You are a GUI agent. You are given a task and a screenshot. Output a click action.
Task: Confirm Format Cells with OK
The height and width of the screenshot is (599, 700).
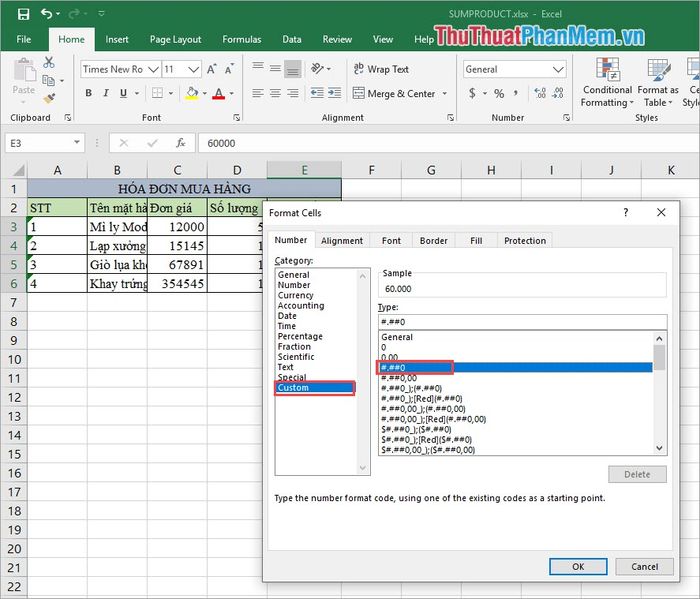point(578,566)
